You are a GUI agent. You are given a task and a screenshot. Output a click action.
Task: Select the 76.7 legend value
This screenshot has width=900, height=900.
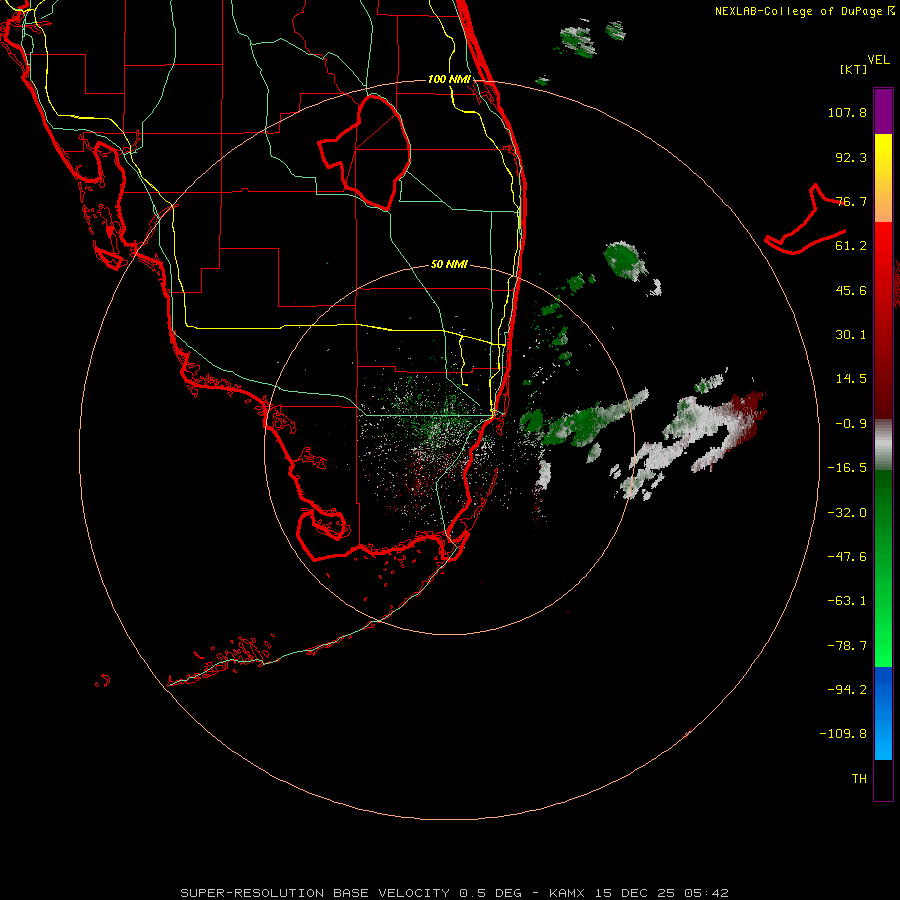851,201
